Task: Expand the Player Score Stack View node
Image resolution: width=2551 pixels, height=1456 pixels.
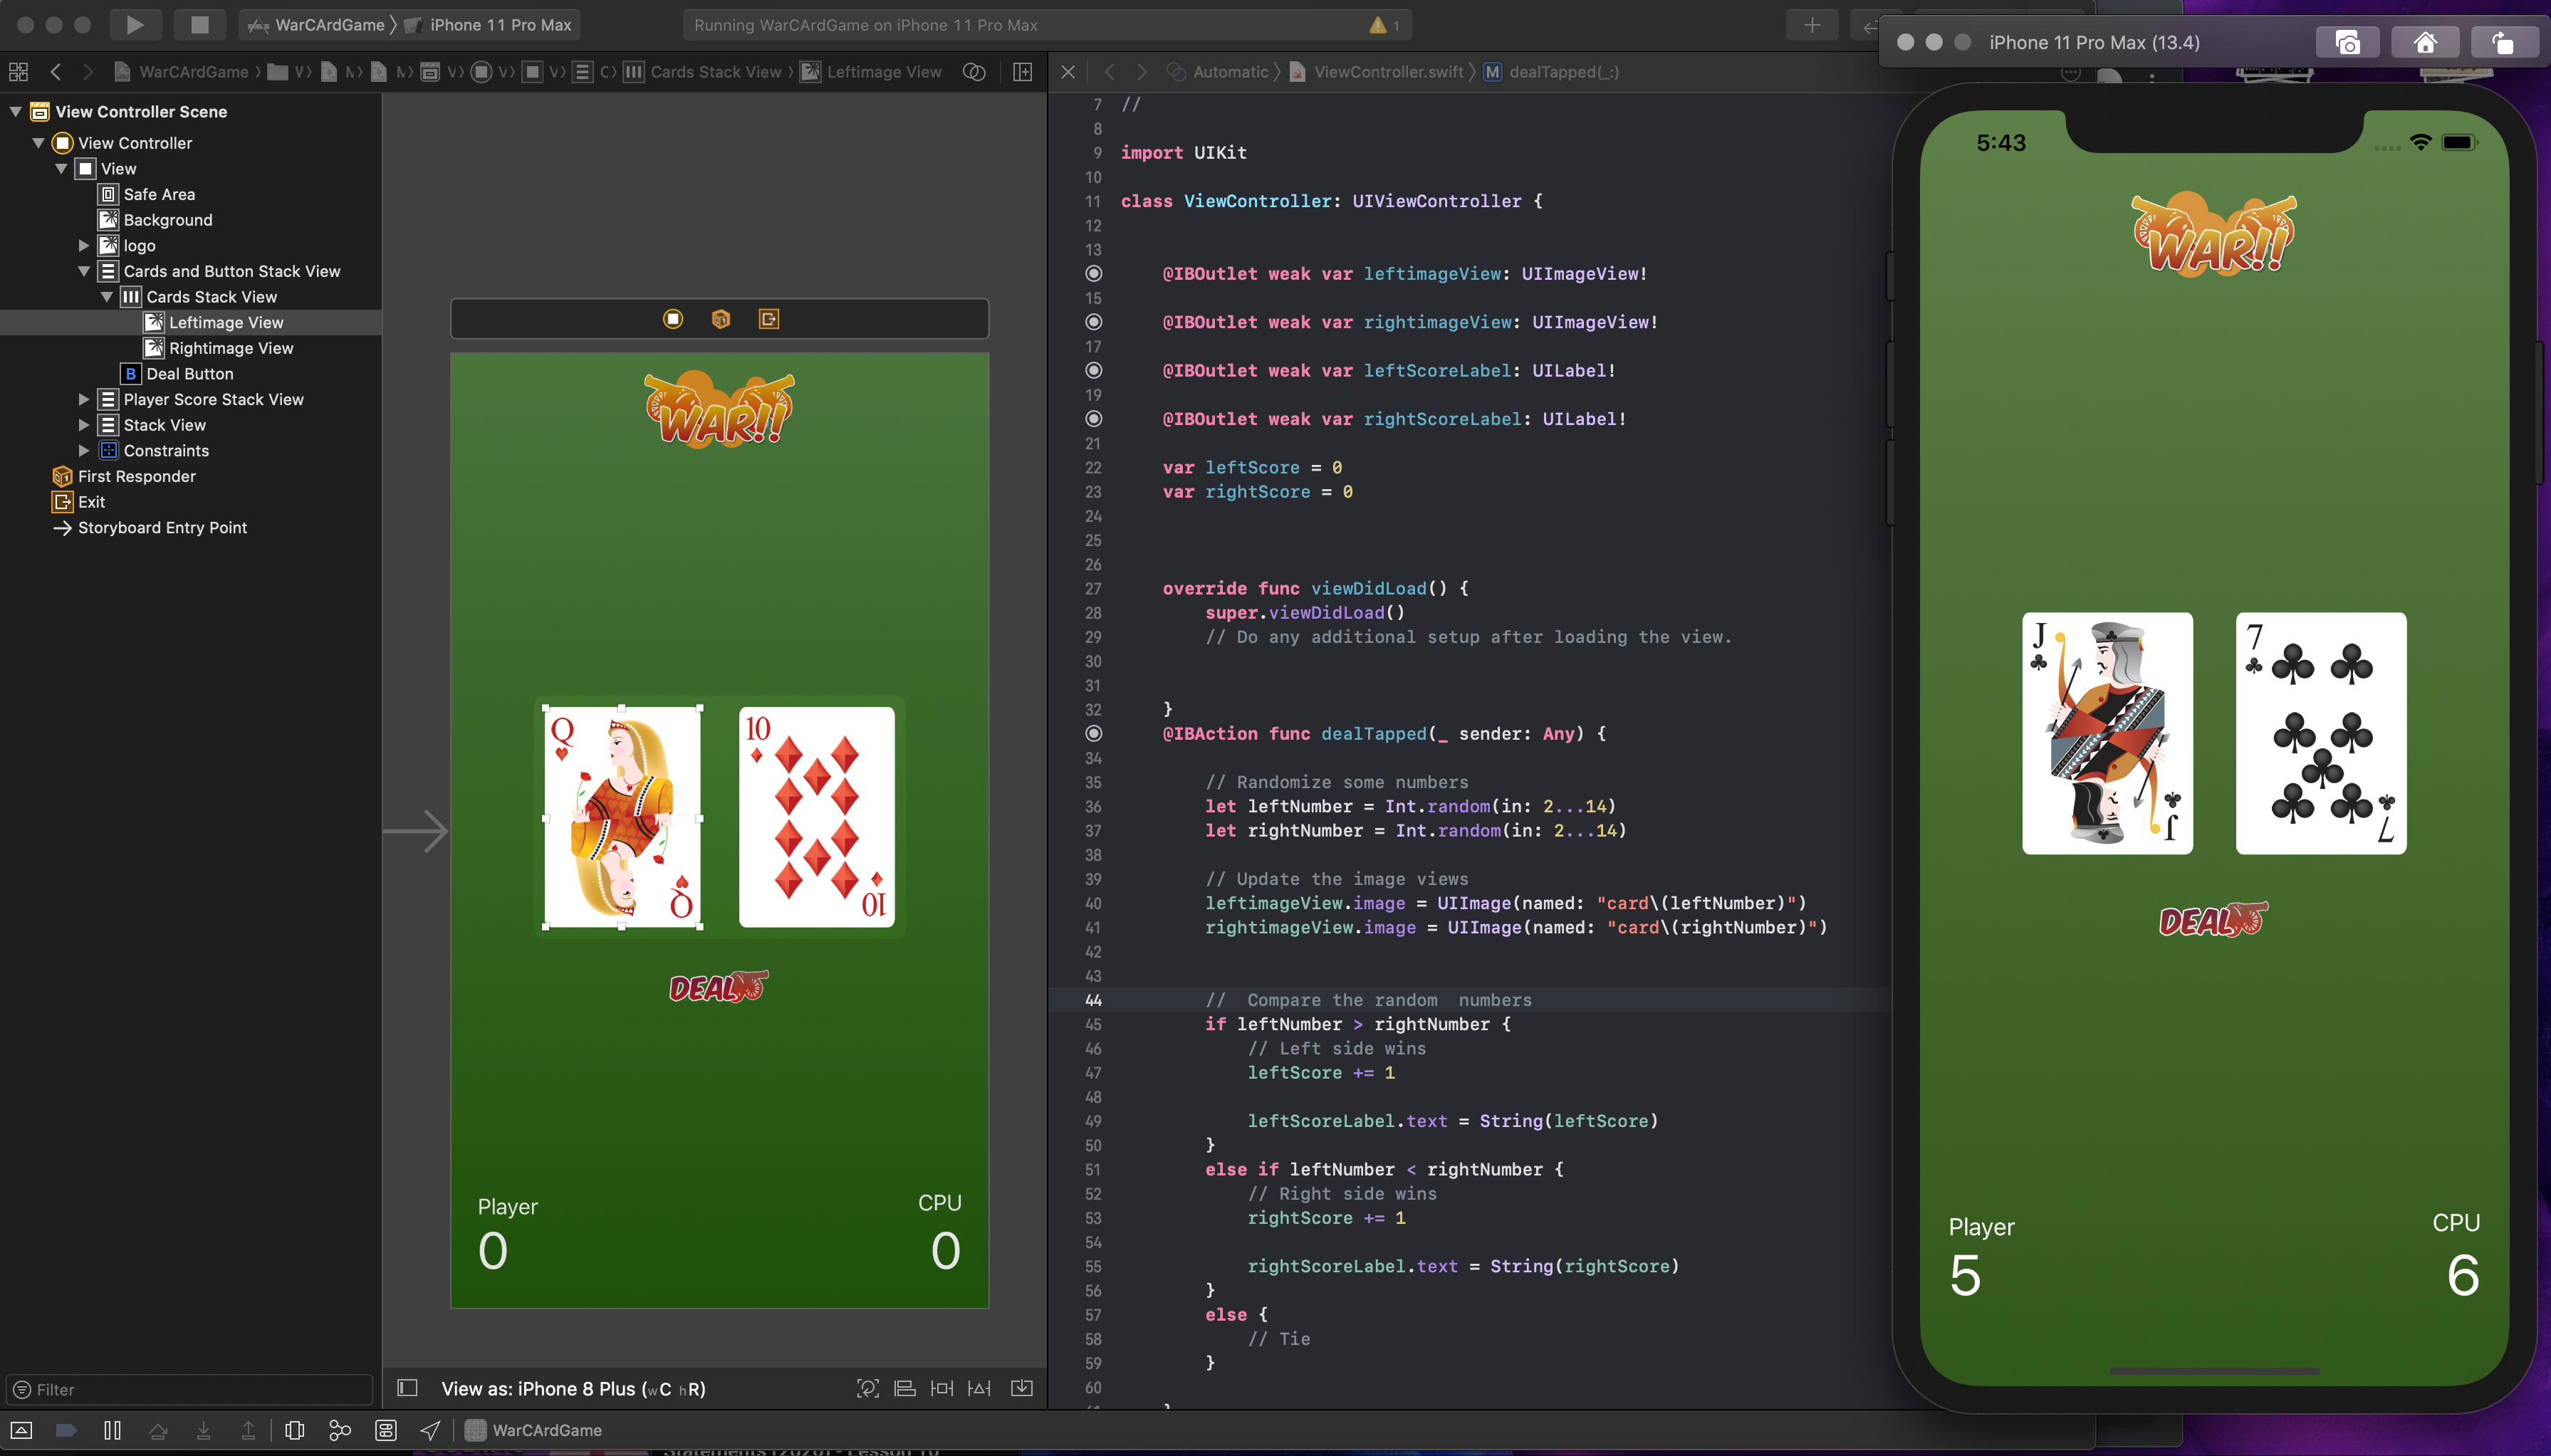Action: [84, 399]
